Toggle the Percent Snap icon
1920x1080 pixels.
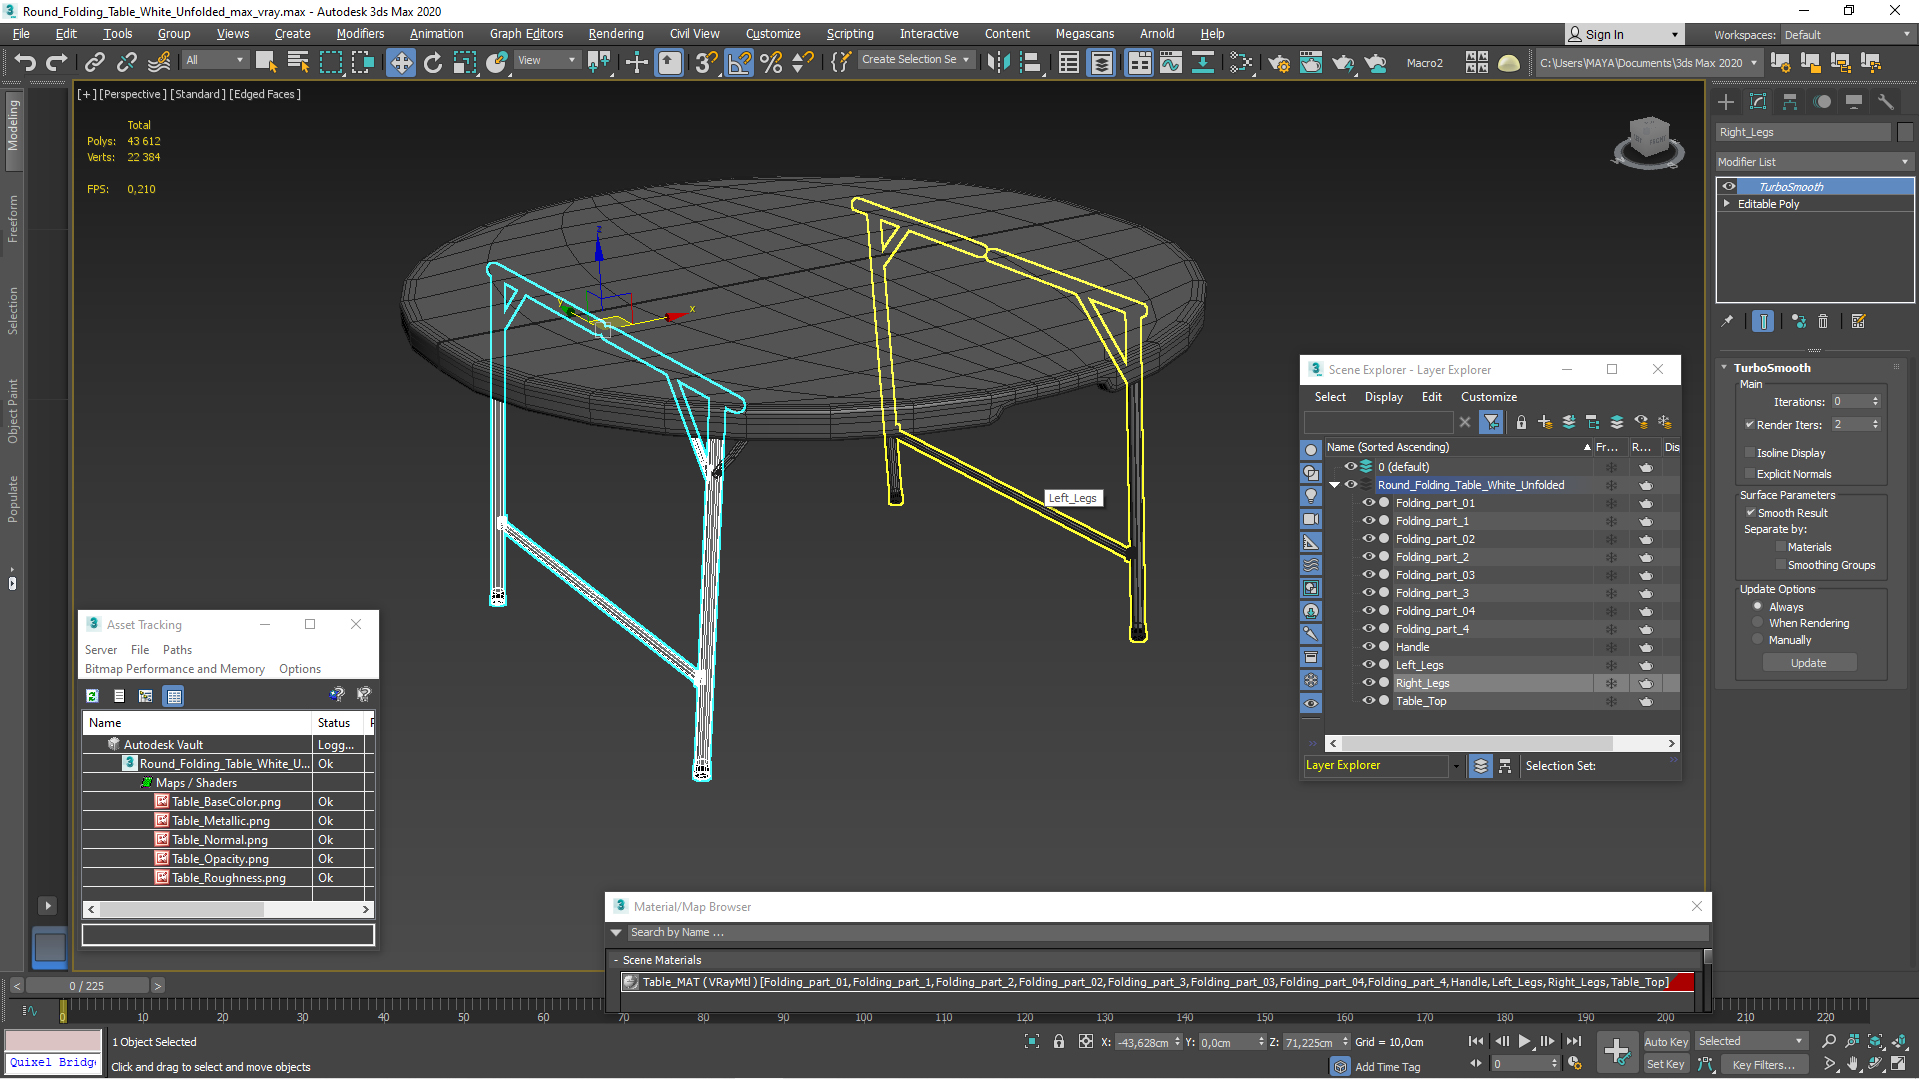[x=771, y=62]
